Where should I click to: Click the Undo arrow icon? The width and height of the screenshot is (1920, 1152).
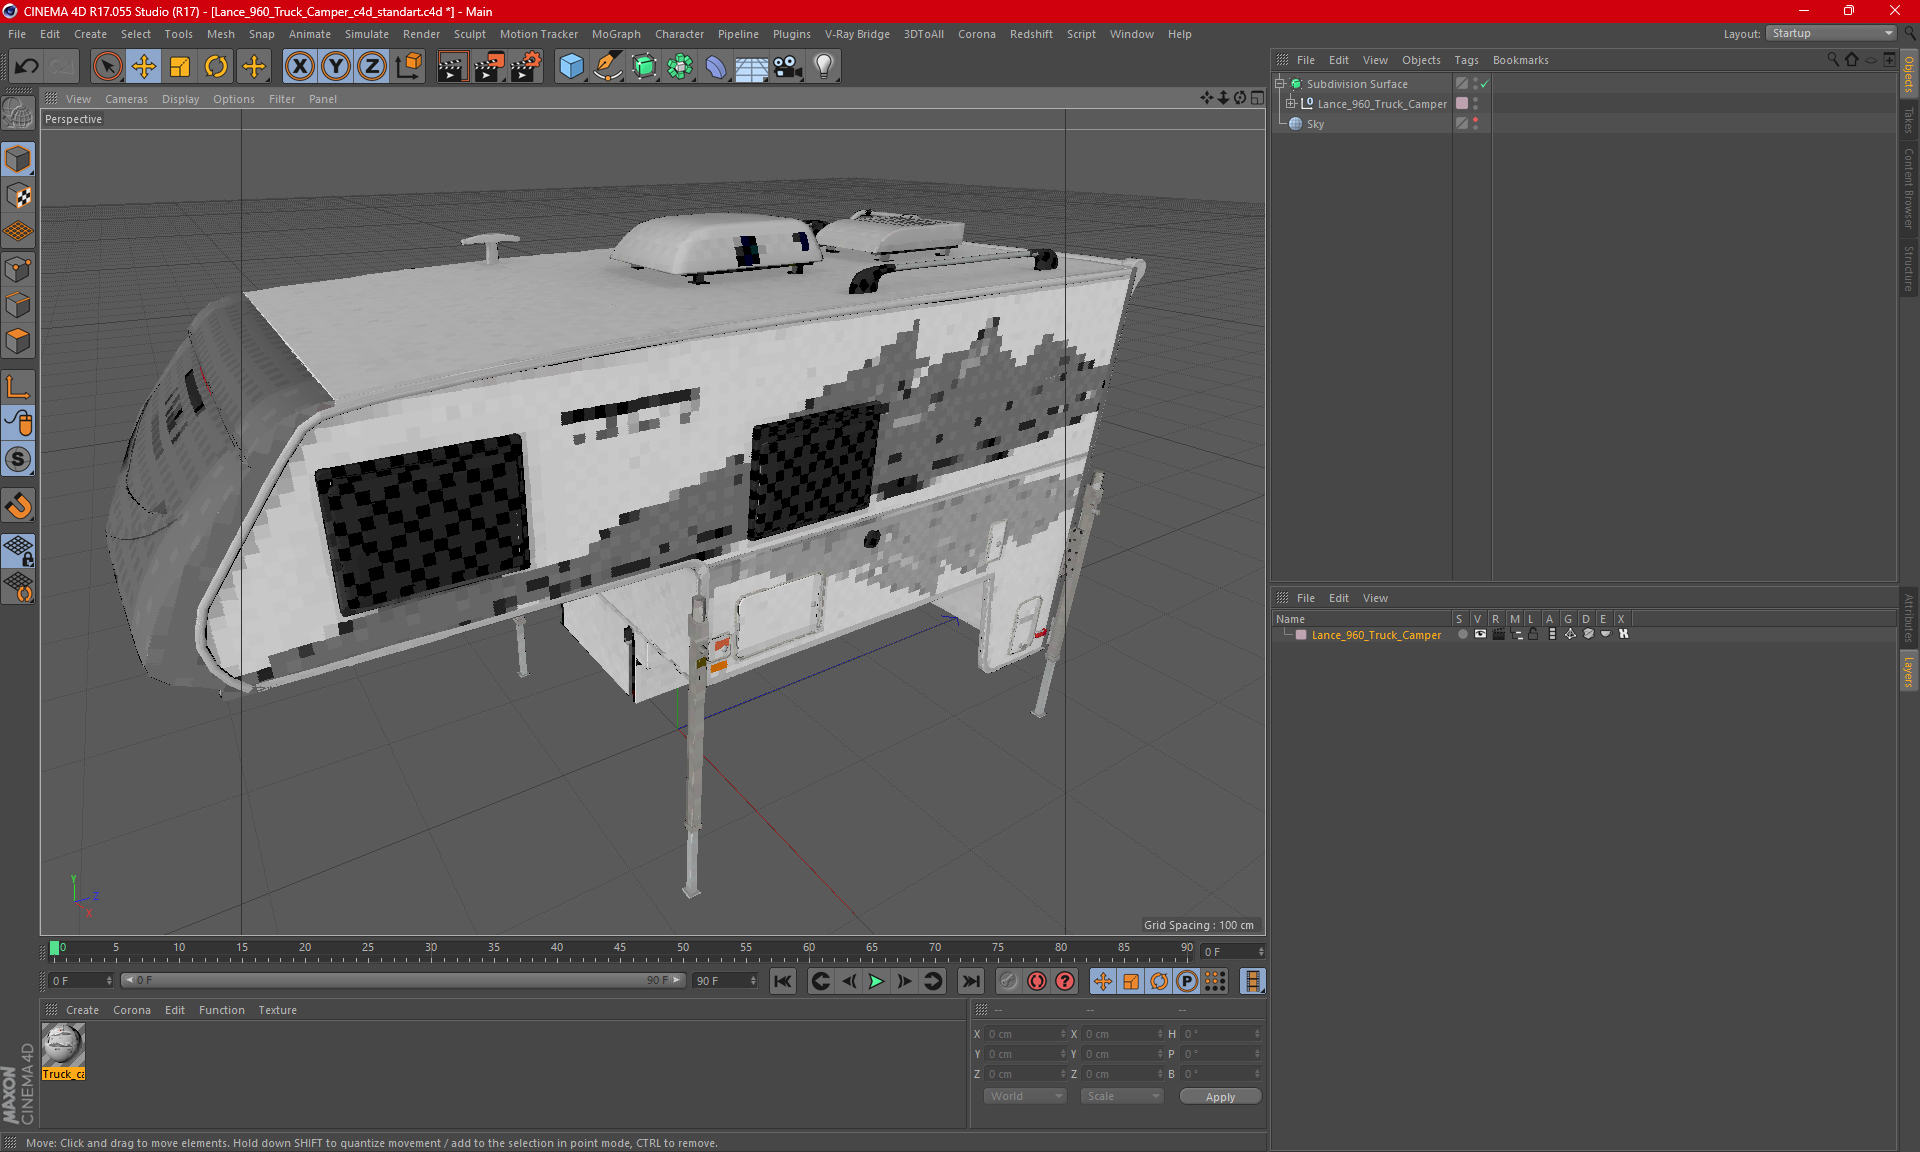click(x=26, y=66)
